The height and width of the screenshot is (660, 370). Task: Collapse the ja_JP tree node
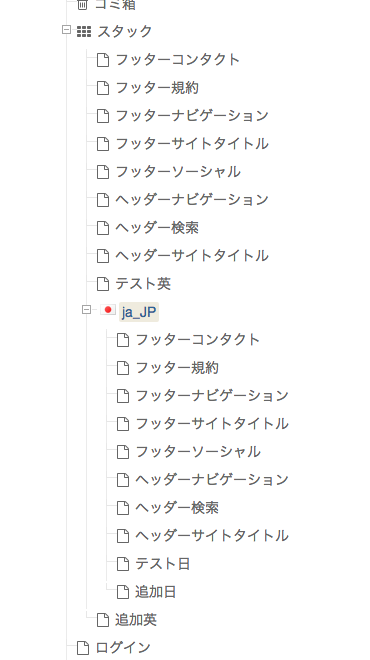tap(86, 310)
